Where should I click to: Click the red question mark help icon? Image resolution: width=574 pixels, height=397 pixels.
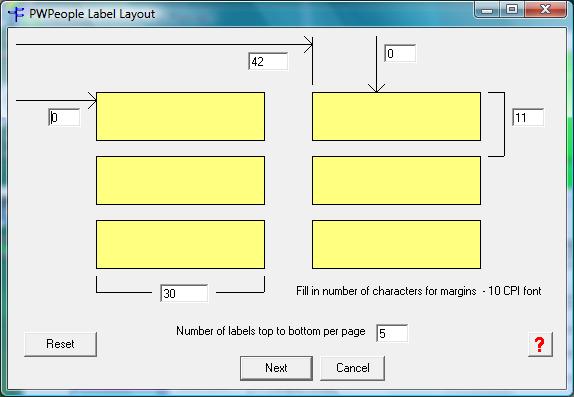(540, 344)
